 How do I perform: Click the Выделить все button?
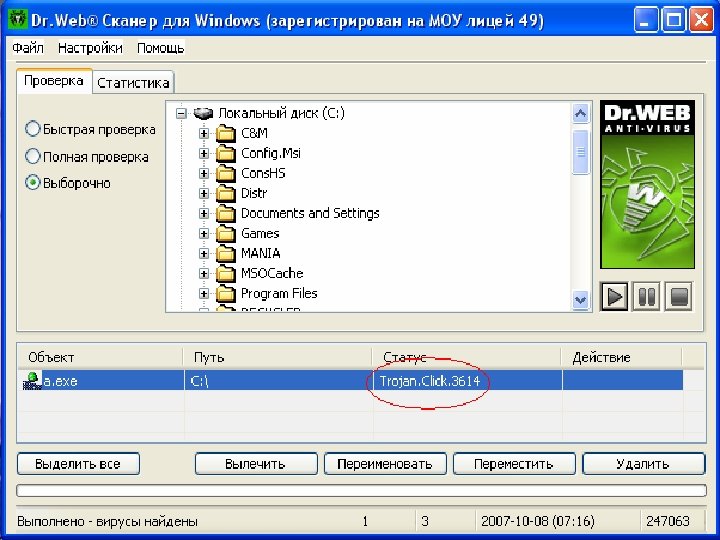[78, 464]
